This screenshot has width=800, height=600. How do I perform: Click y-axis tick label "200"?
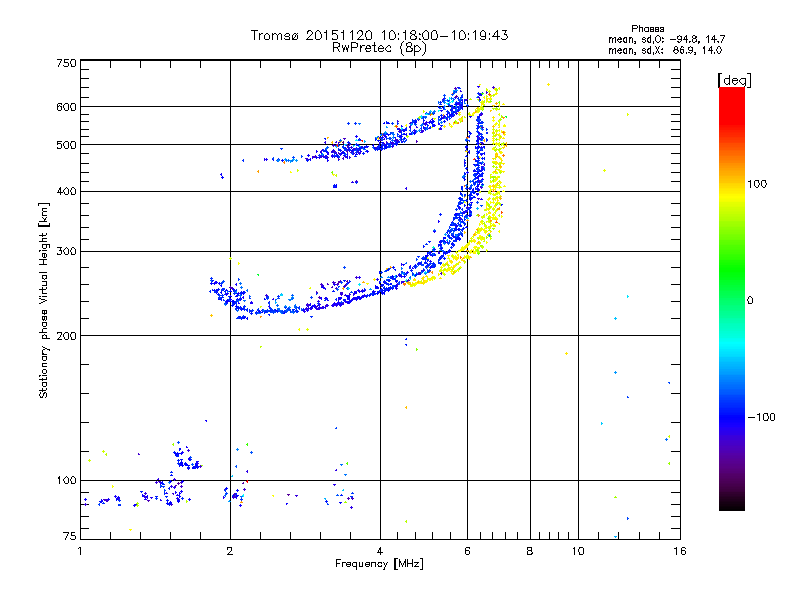(66, 336)
